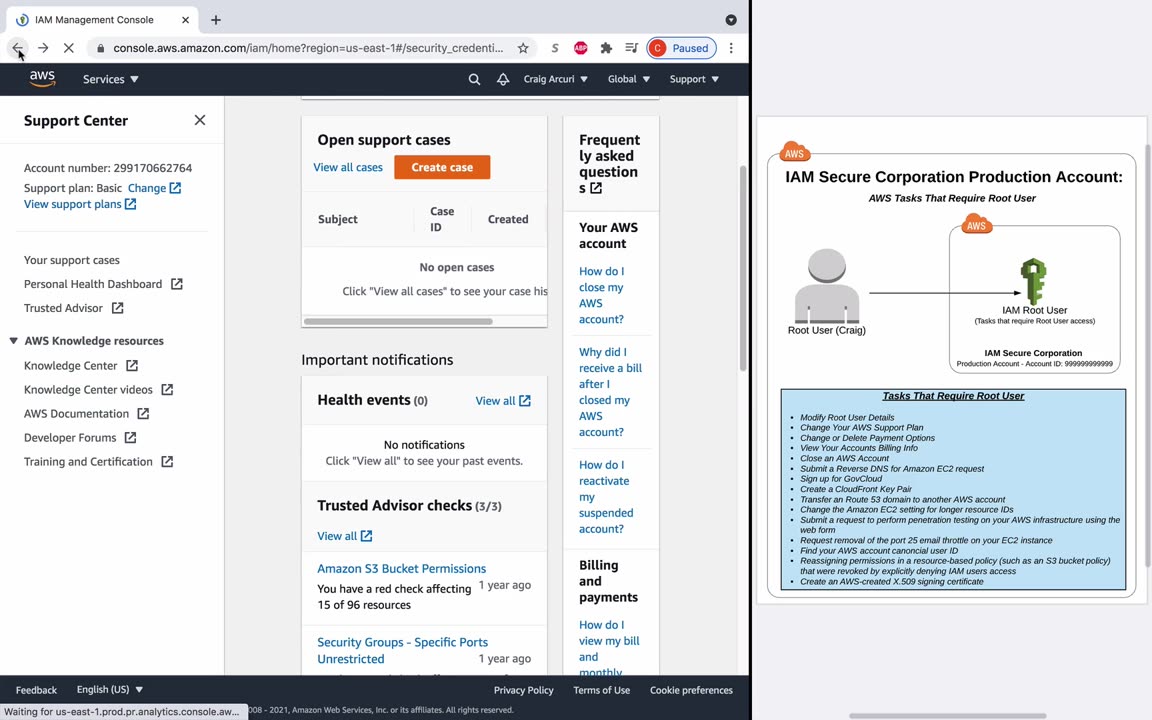Open Training and Certification link
Viewport: 1152px width, 720px height.
(x=98, y=461)
